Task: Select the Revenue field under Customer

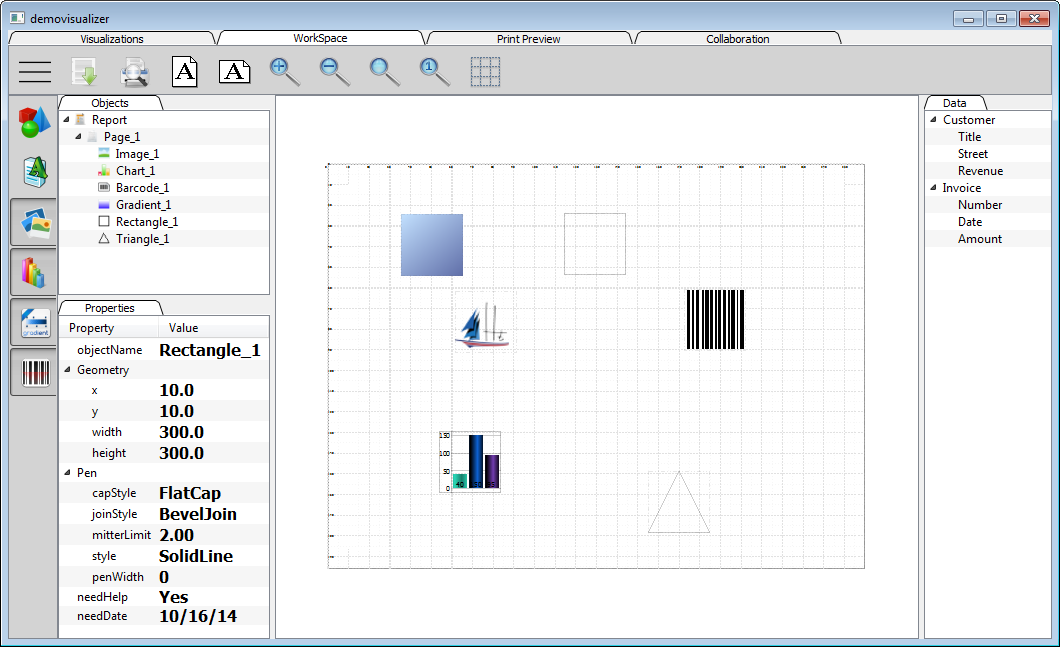Action: pyautogui.click(x=980, y=171)
